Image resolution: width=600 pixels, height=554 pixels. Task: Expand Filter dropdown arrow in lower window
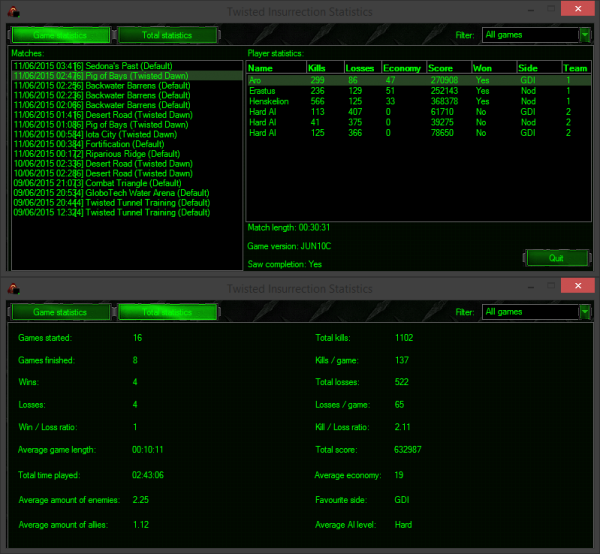click(585, 312)
